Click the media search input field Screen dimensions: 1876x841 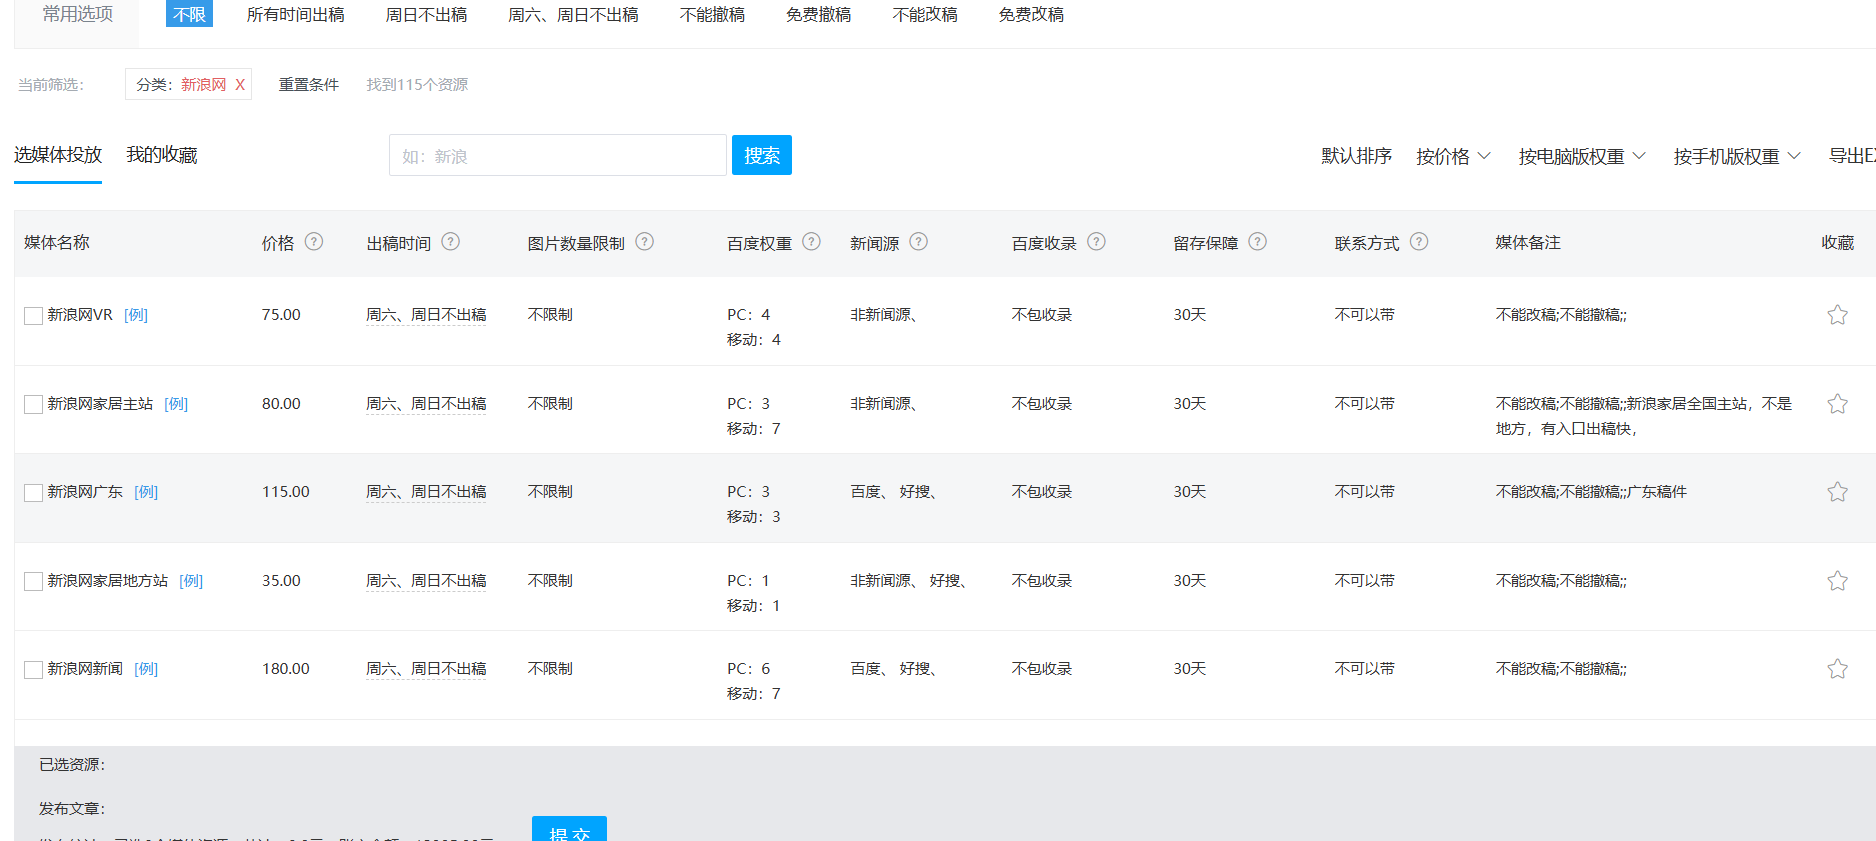(x=557, y=156)
